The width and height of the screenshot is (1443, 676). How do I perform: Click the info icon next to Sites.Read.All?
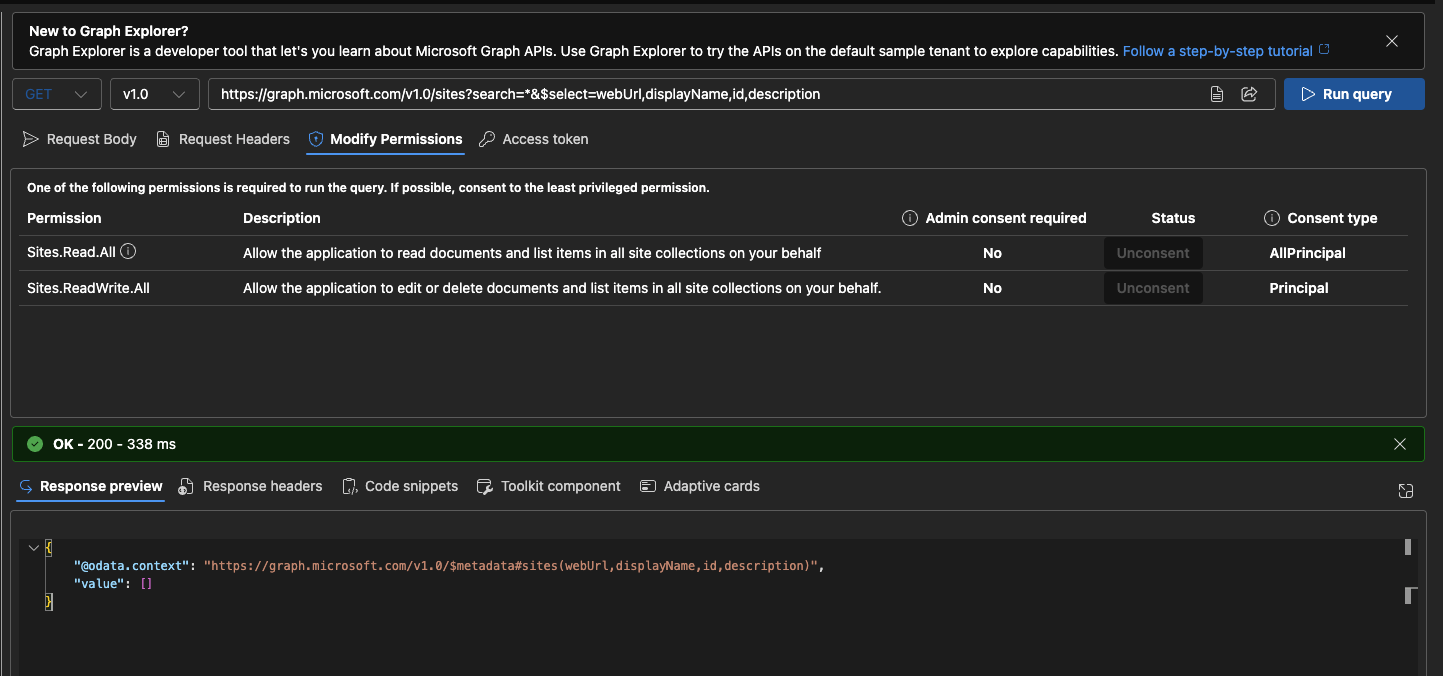(128, 252)
